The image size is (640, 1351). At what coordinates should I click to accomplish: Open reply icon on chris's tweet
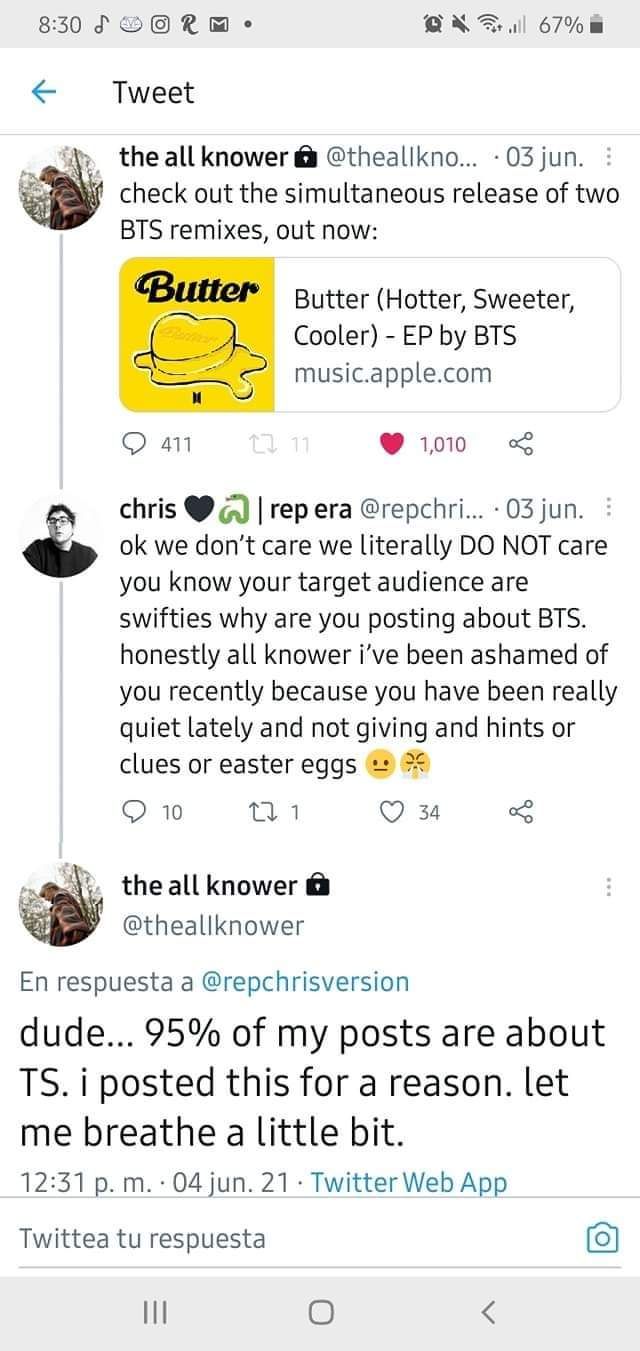click(135, 813)
